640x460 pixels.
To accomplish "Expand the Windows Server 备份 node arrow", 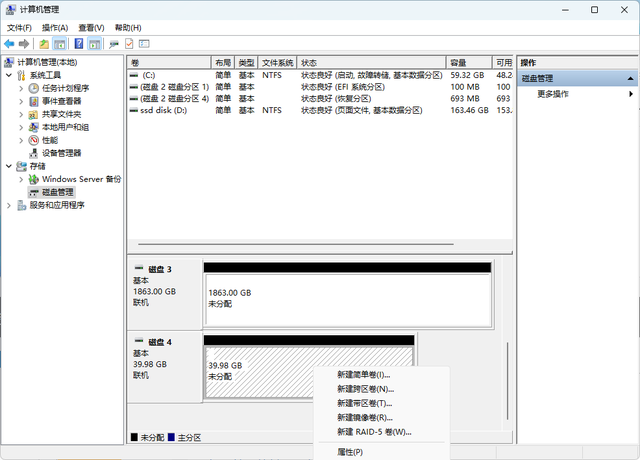I will (21, 179).
